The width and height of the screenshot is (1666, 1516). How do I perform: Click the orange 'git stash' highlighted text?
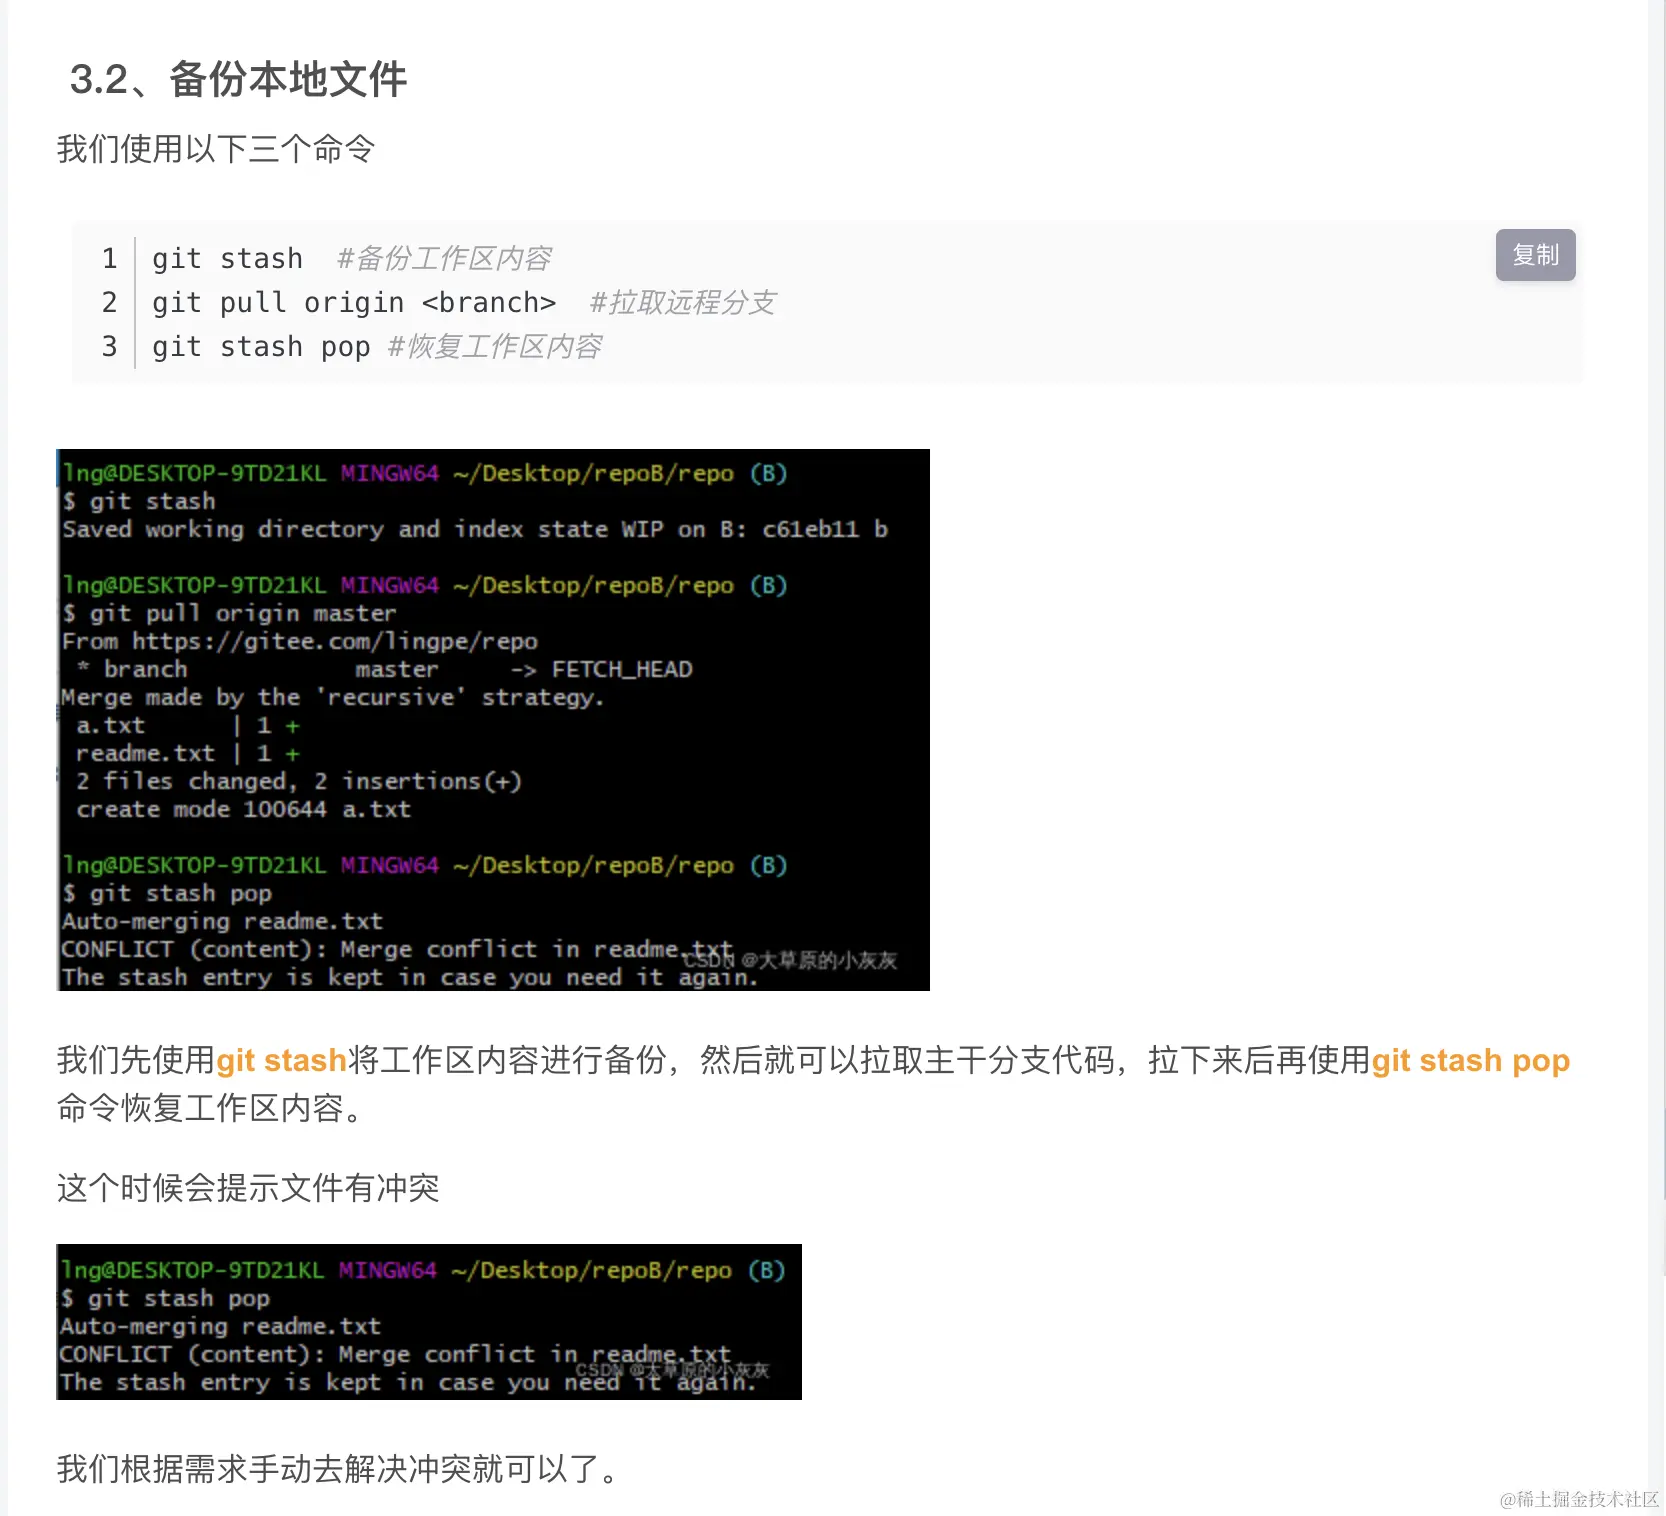[281, 1060]
